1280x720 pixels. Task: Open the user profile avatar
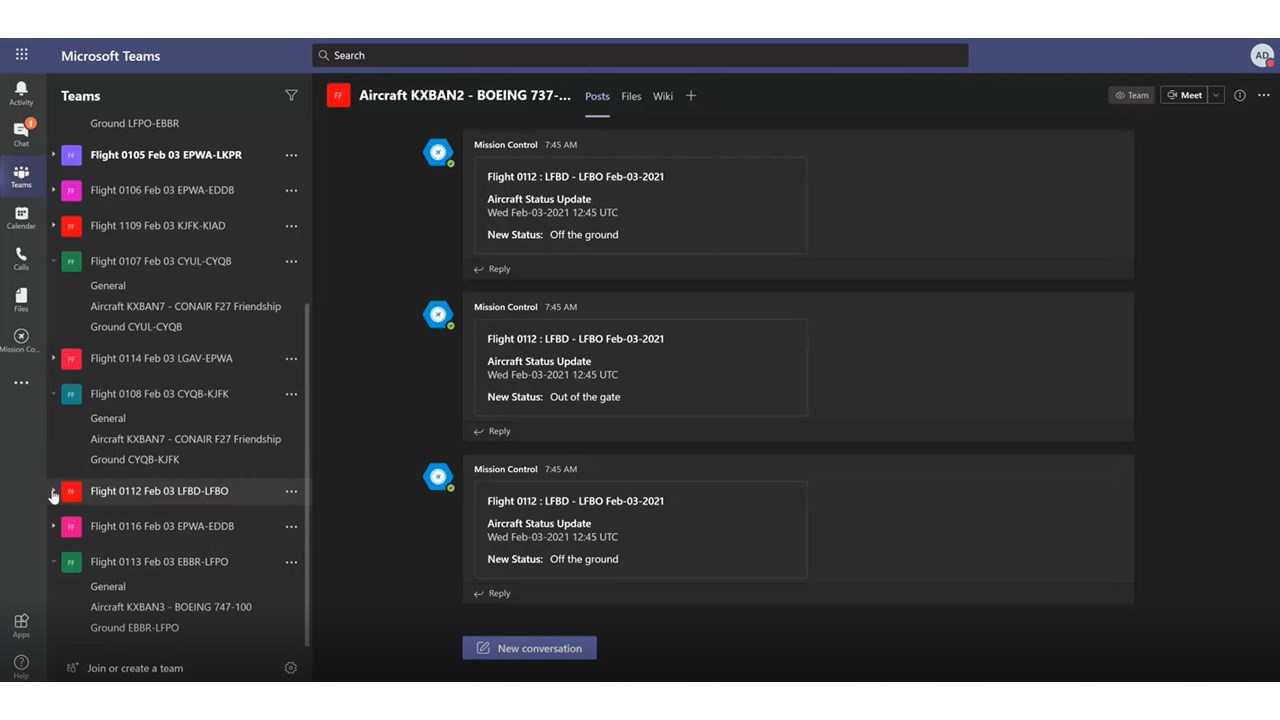point(1262,56)
